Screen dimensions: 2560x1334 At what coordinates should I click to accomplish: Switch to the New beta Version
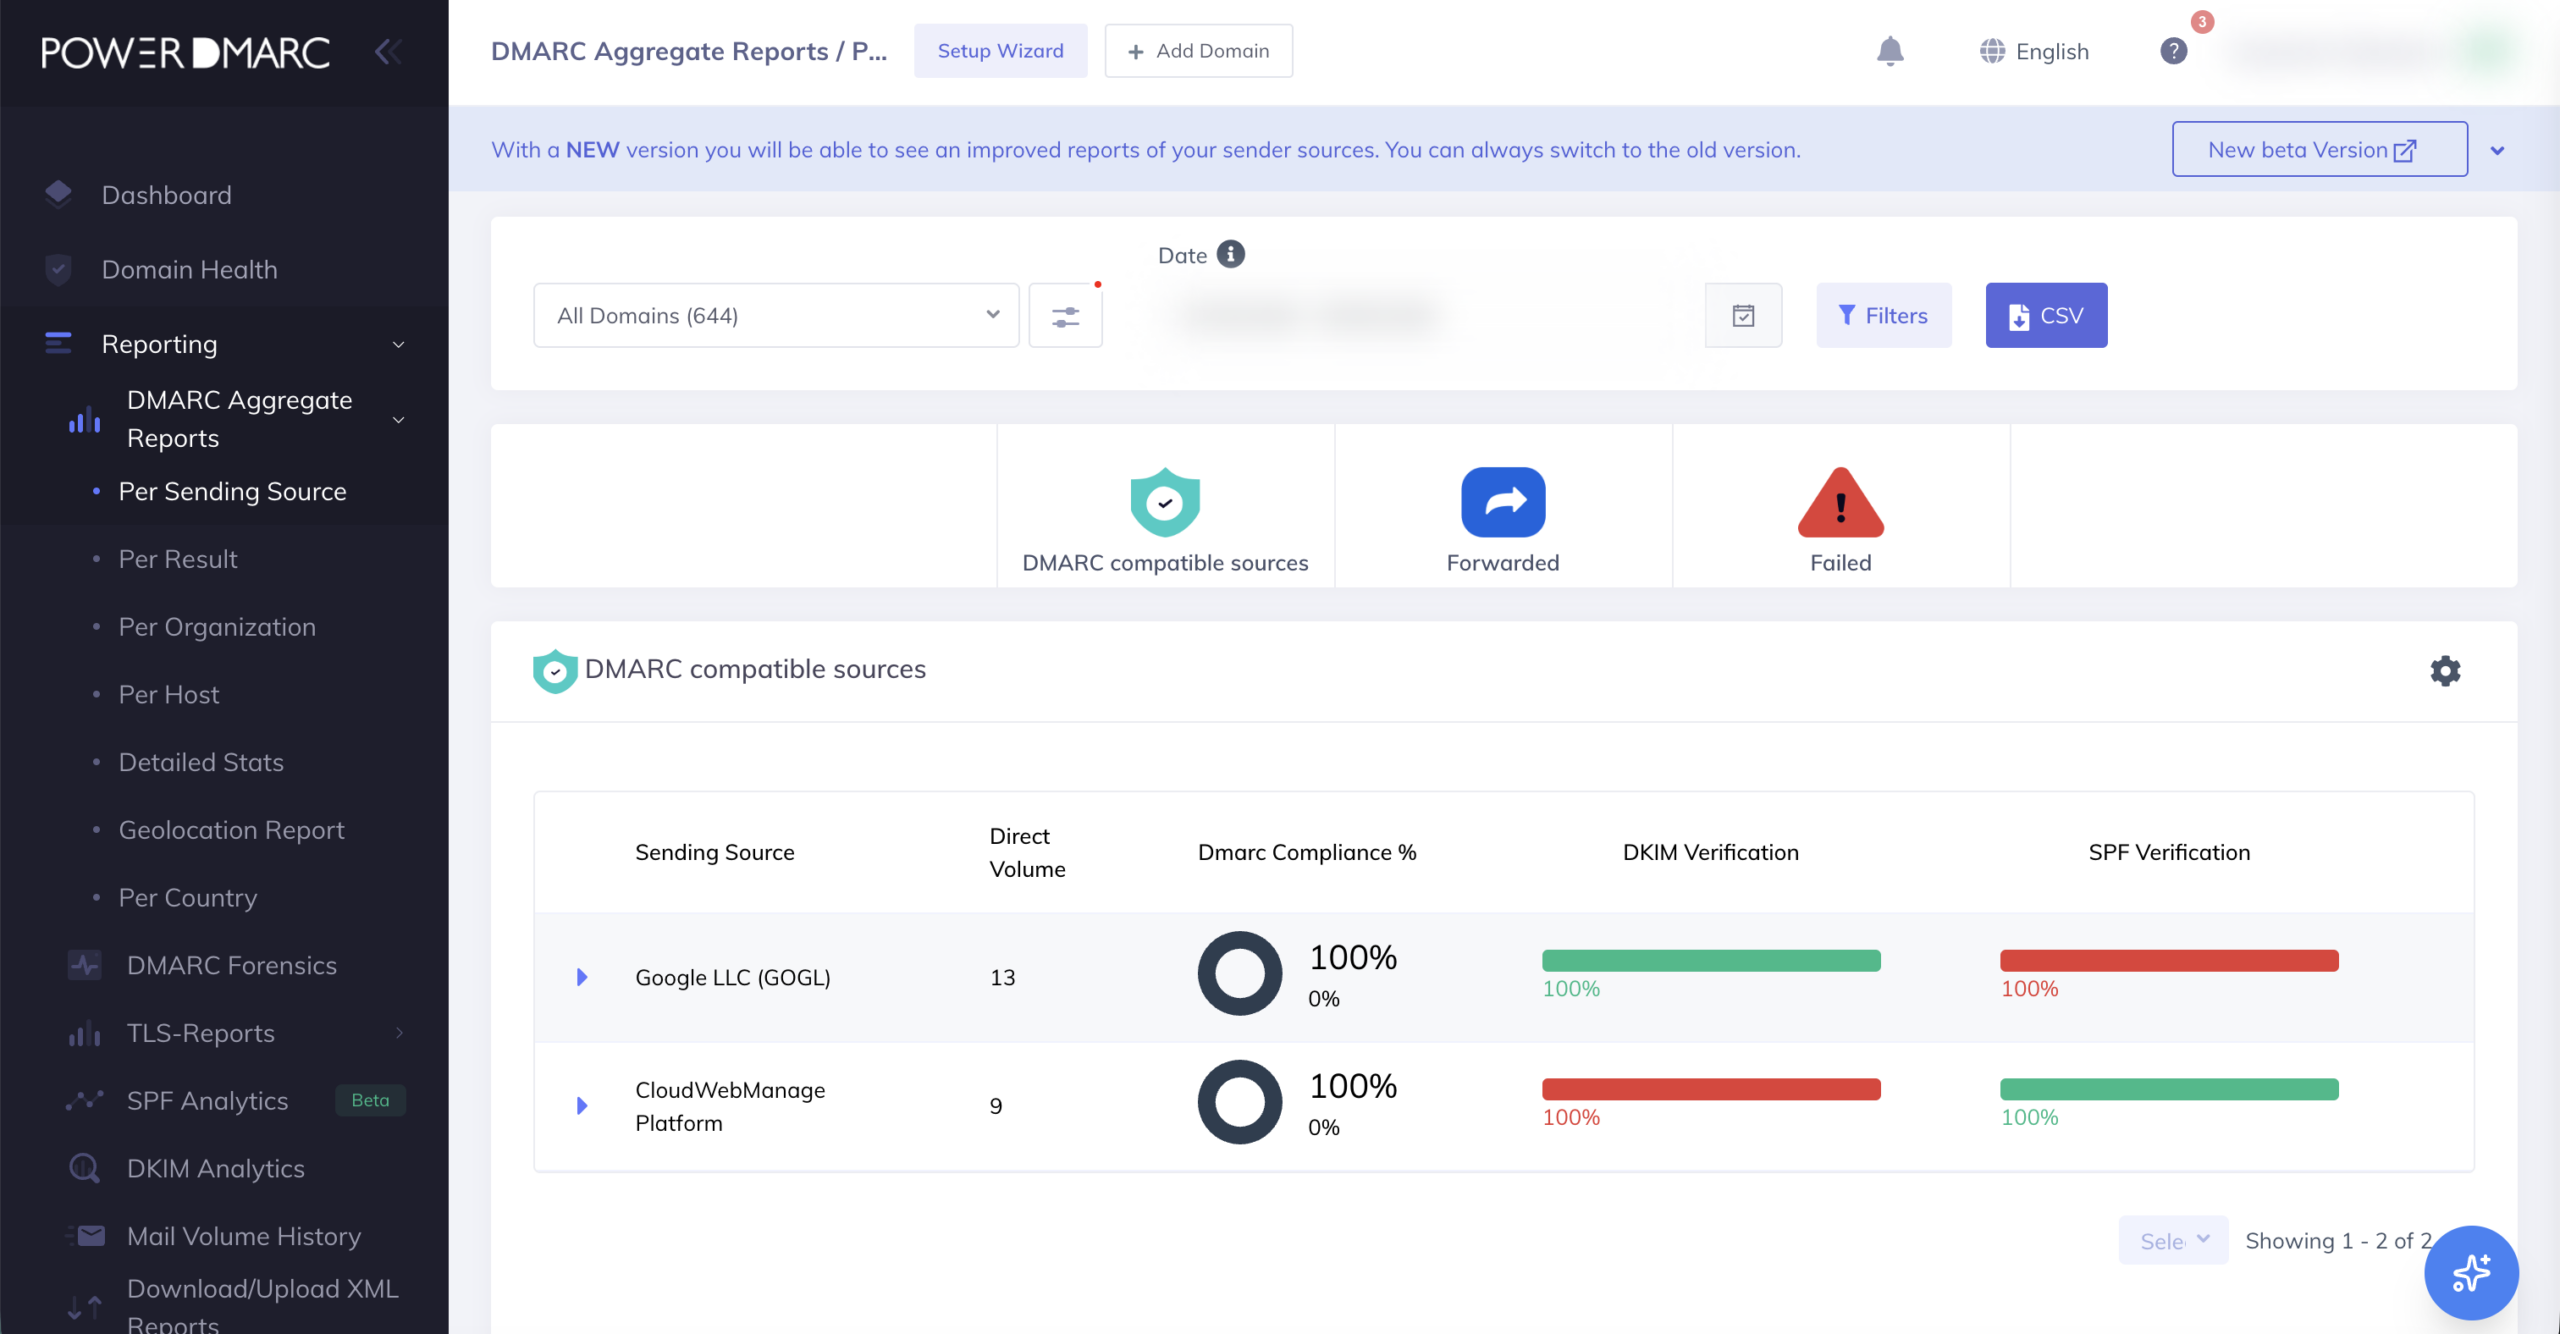(2319, 149)
